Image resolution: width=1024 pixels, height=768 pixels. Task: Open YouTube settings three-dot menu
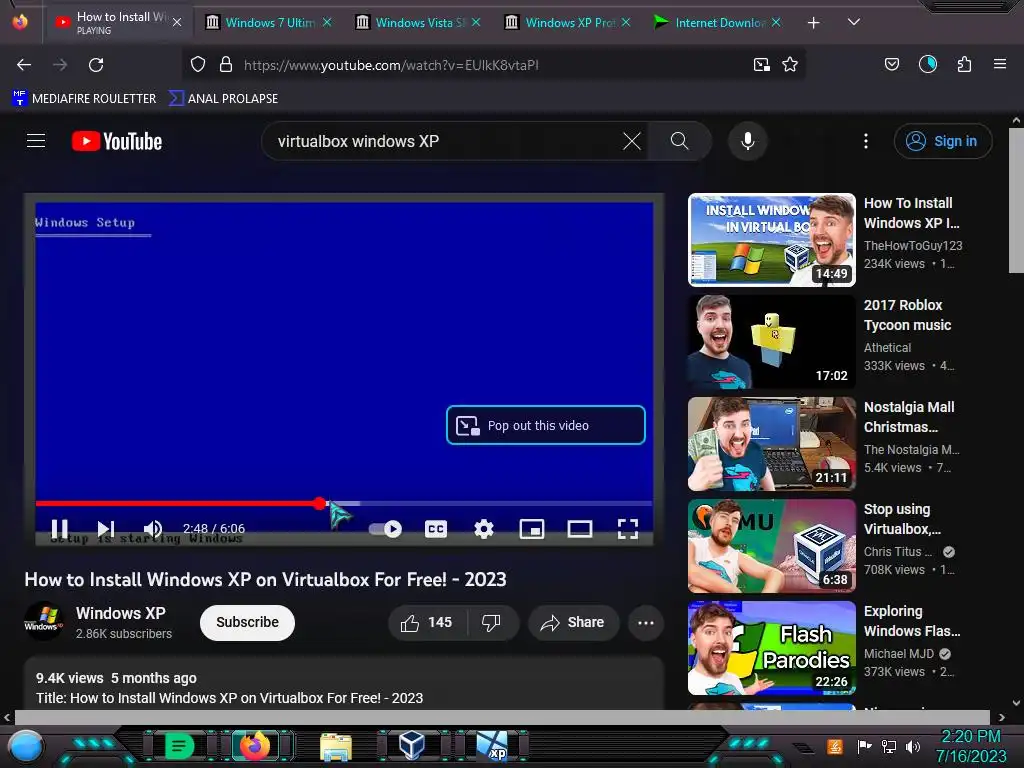click(866, 141)
